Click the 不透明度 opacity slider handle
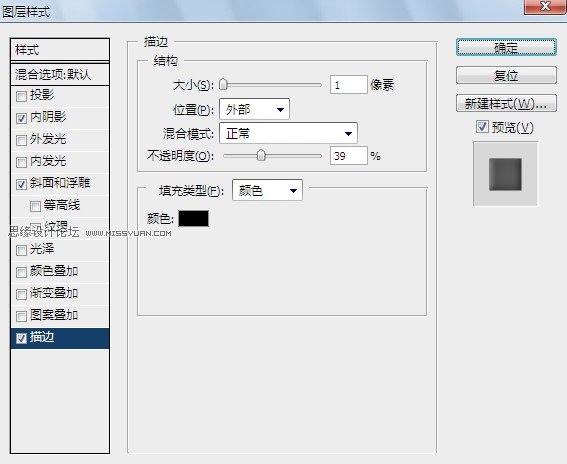This screenshot has height=464, width=567. (x=261, y=156)
